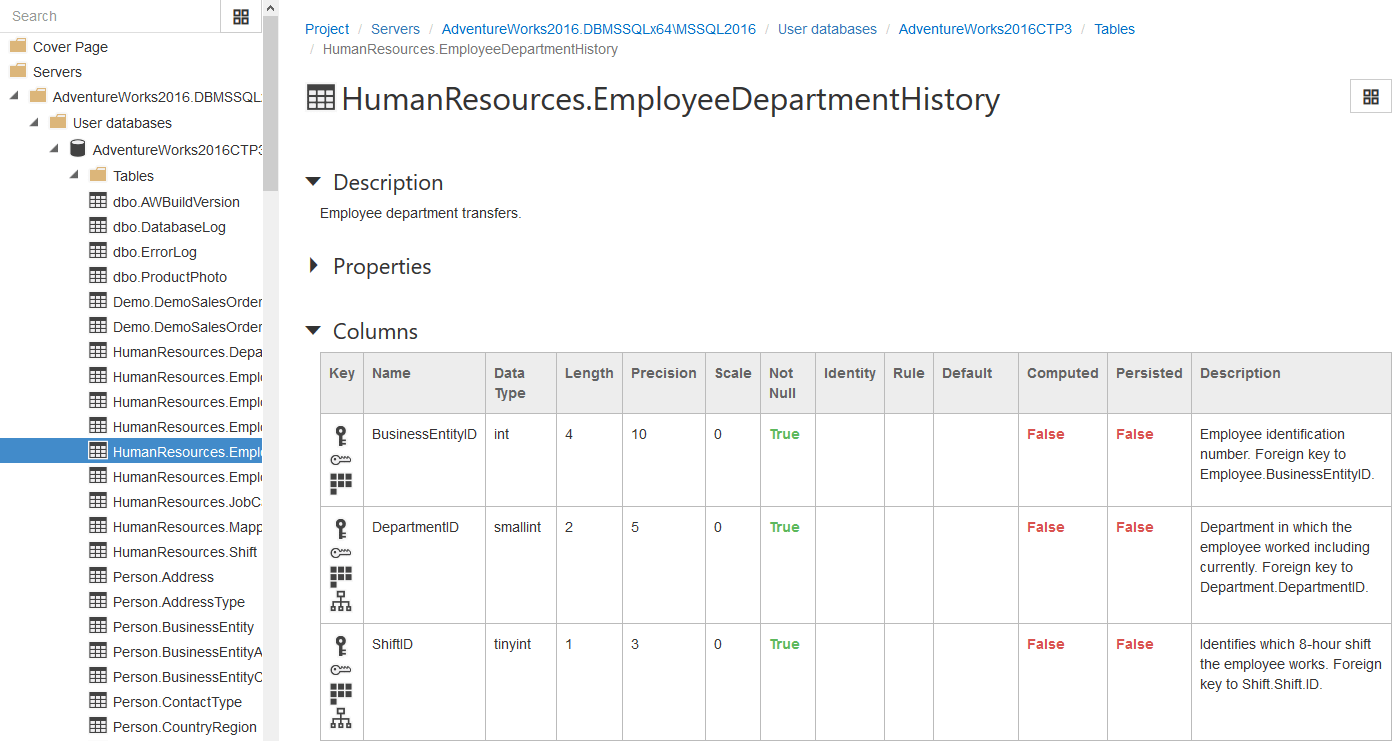Select Person.ContactType in the tree
The width and height of the screenshot is (1400, 741).
[177, 702]
